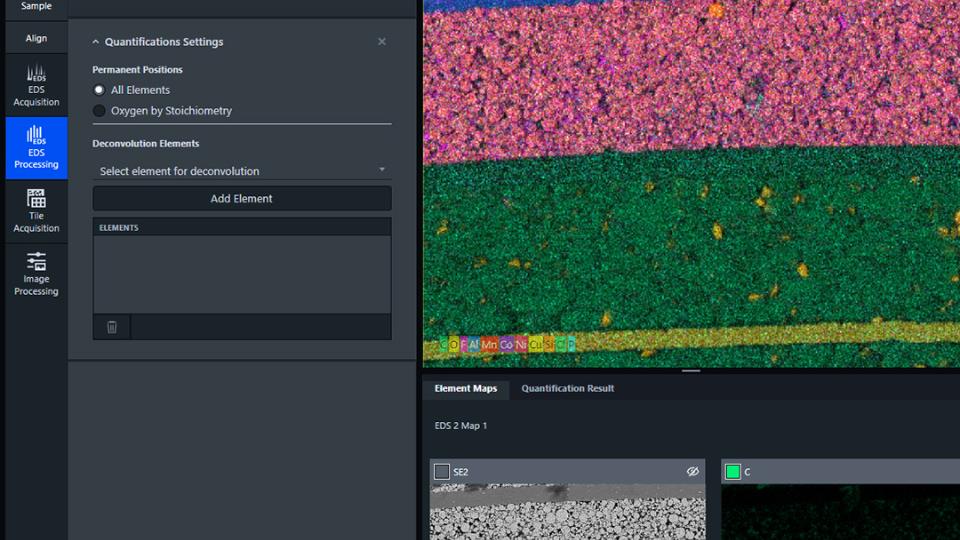
Task: Select the EDS Processing workspace
Action: pos(36,148)
